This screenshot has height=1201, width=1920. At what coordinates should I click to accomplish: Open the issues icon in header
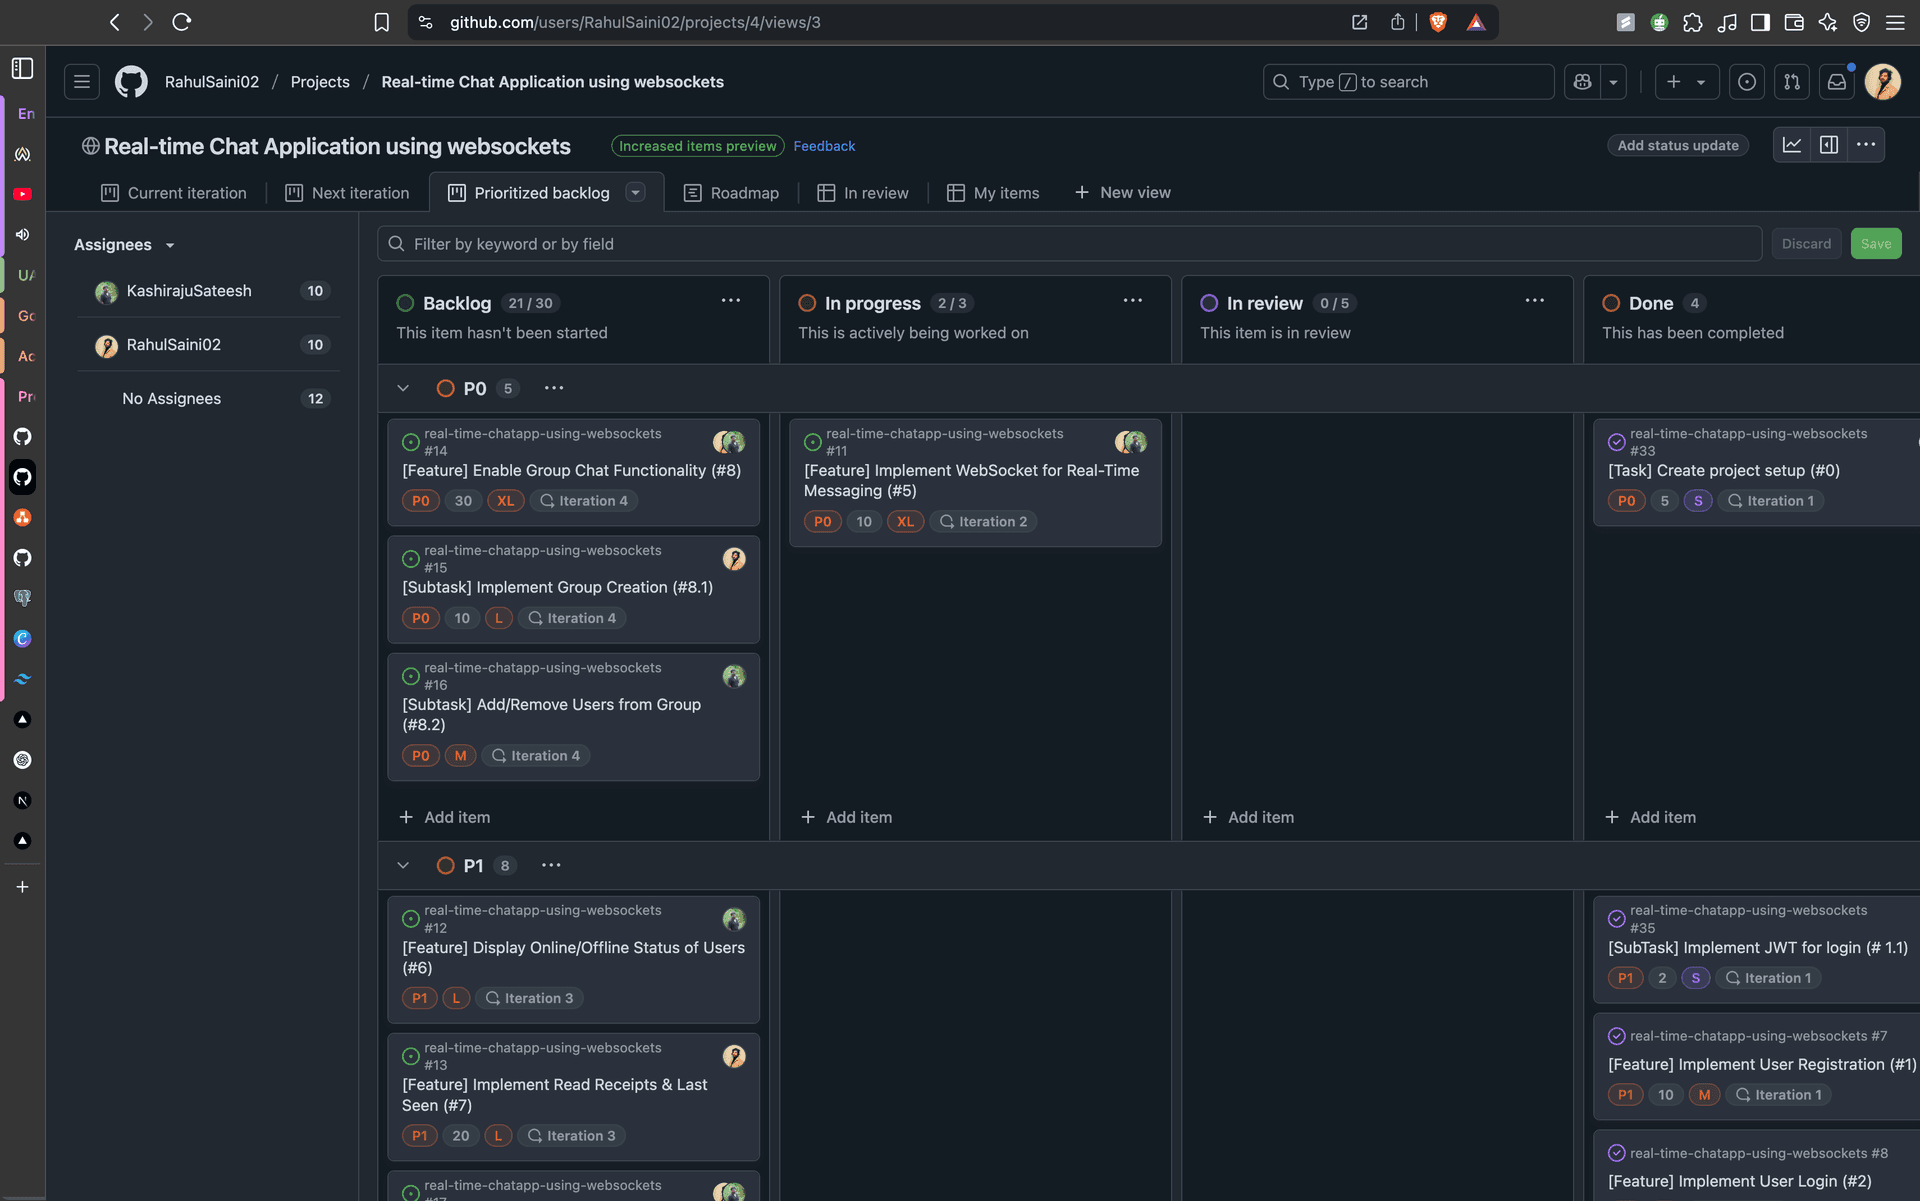click(x=1747, y=82)
